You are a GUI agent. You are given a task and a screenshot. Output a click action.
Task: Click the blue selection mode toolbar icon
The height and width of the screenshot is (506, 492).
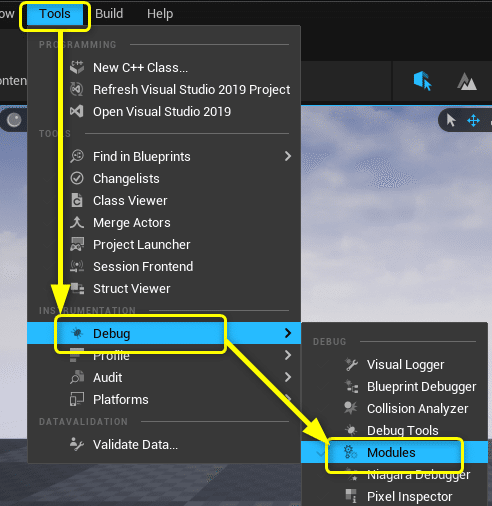[x=423, y=81]
